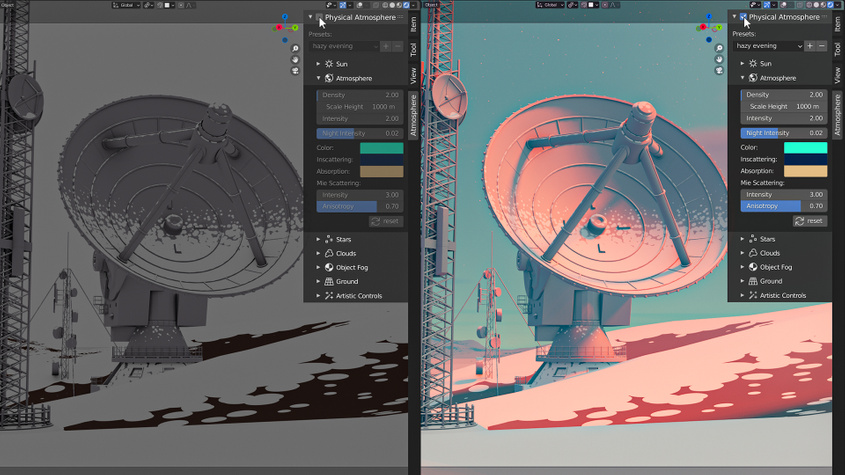Expand Stars section in right panel

[x=742, y=238]
